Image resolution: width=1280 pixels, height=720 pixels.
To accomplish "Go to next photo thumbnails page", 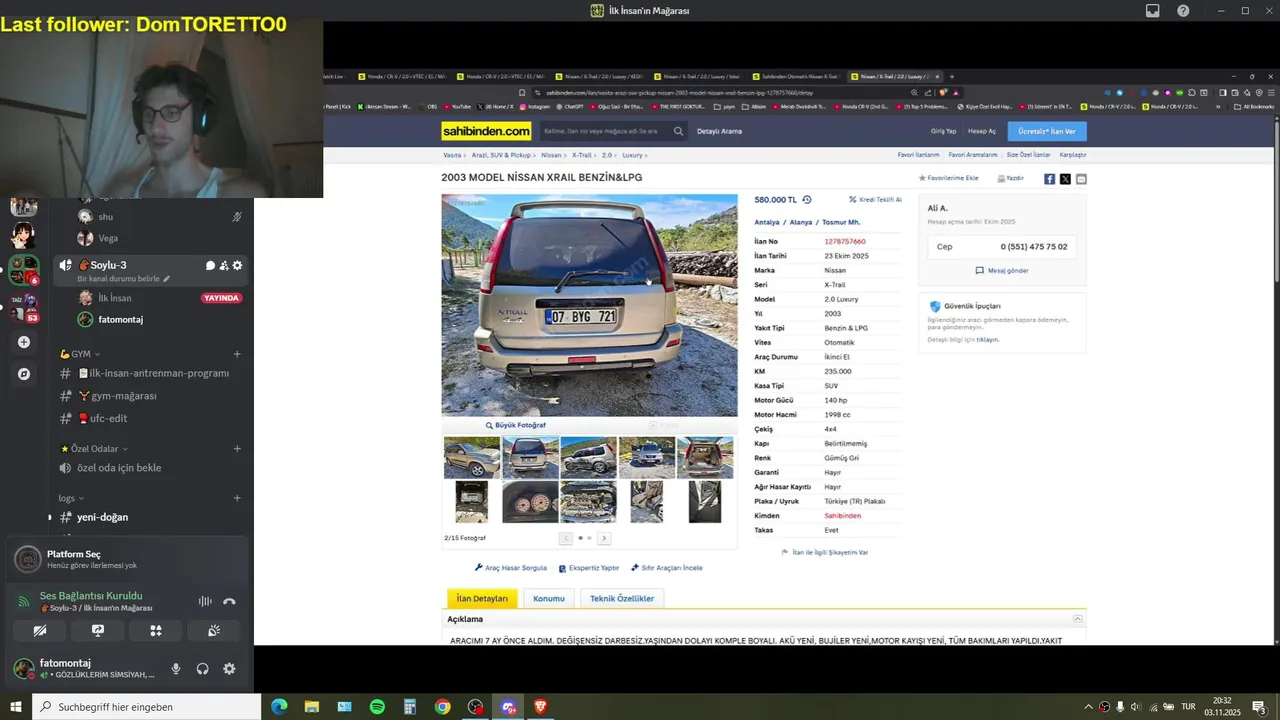I will tap(604, 538).
